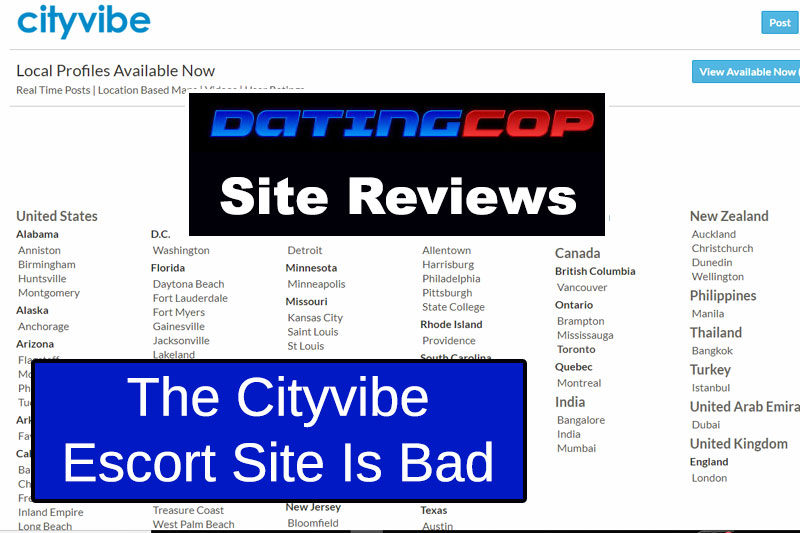
Task: Go to the Fort Lauderdale listings
Action: (190, 298)
